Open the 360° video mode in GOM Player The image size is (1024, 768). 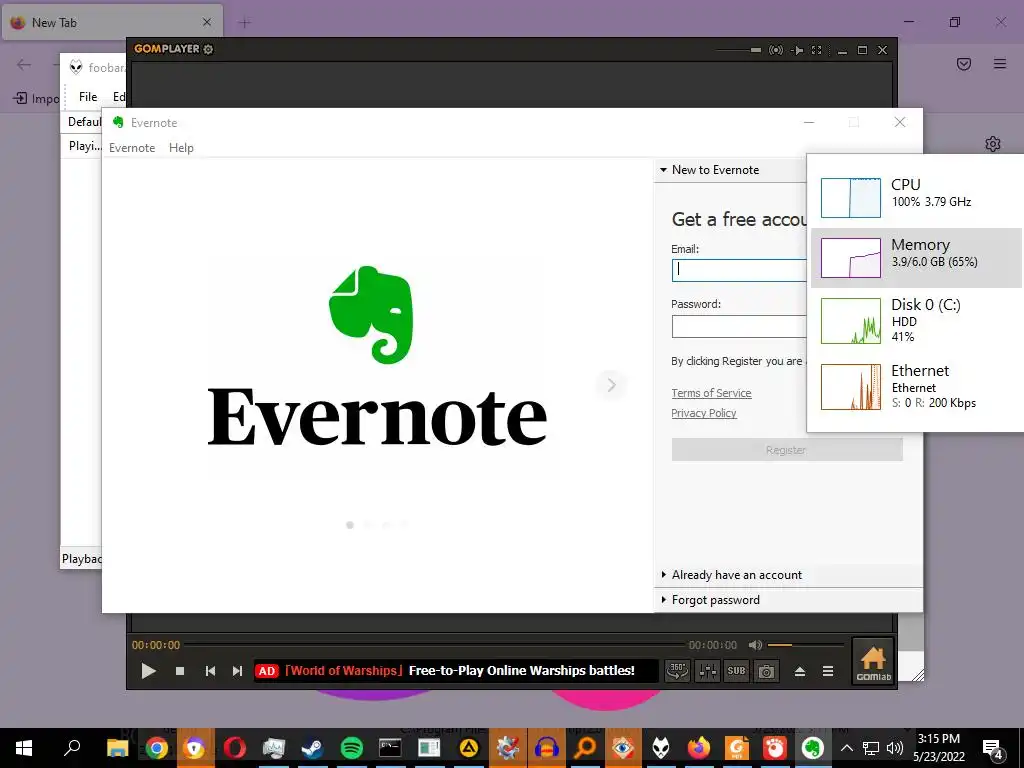(677, 671)
